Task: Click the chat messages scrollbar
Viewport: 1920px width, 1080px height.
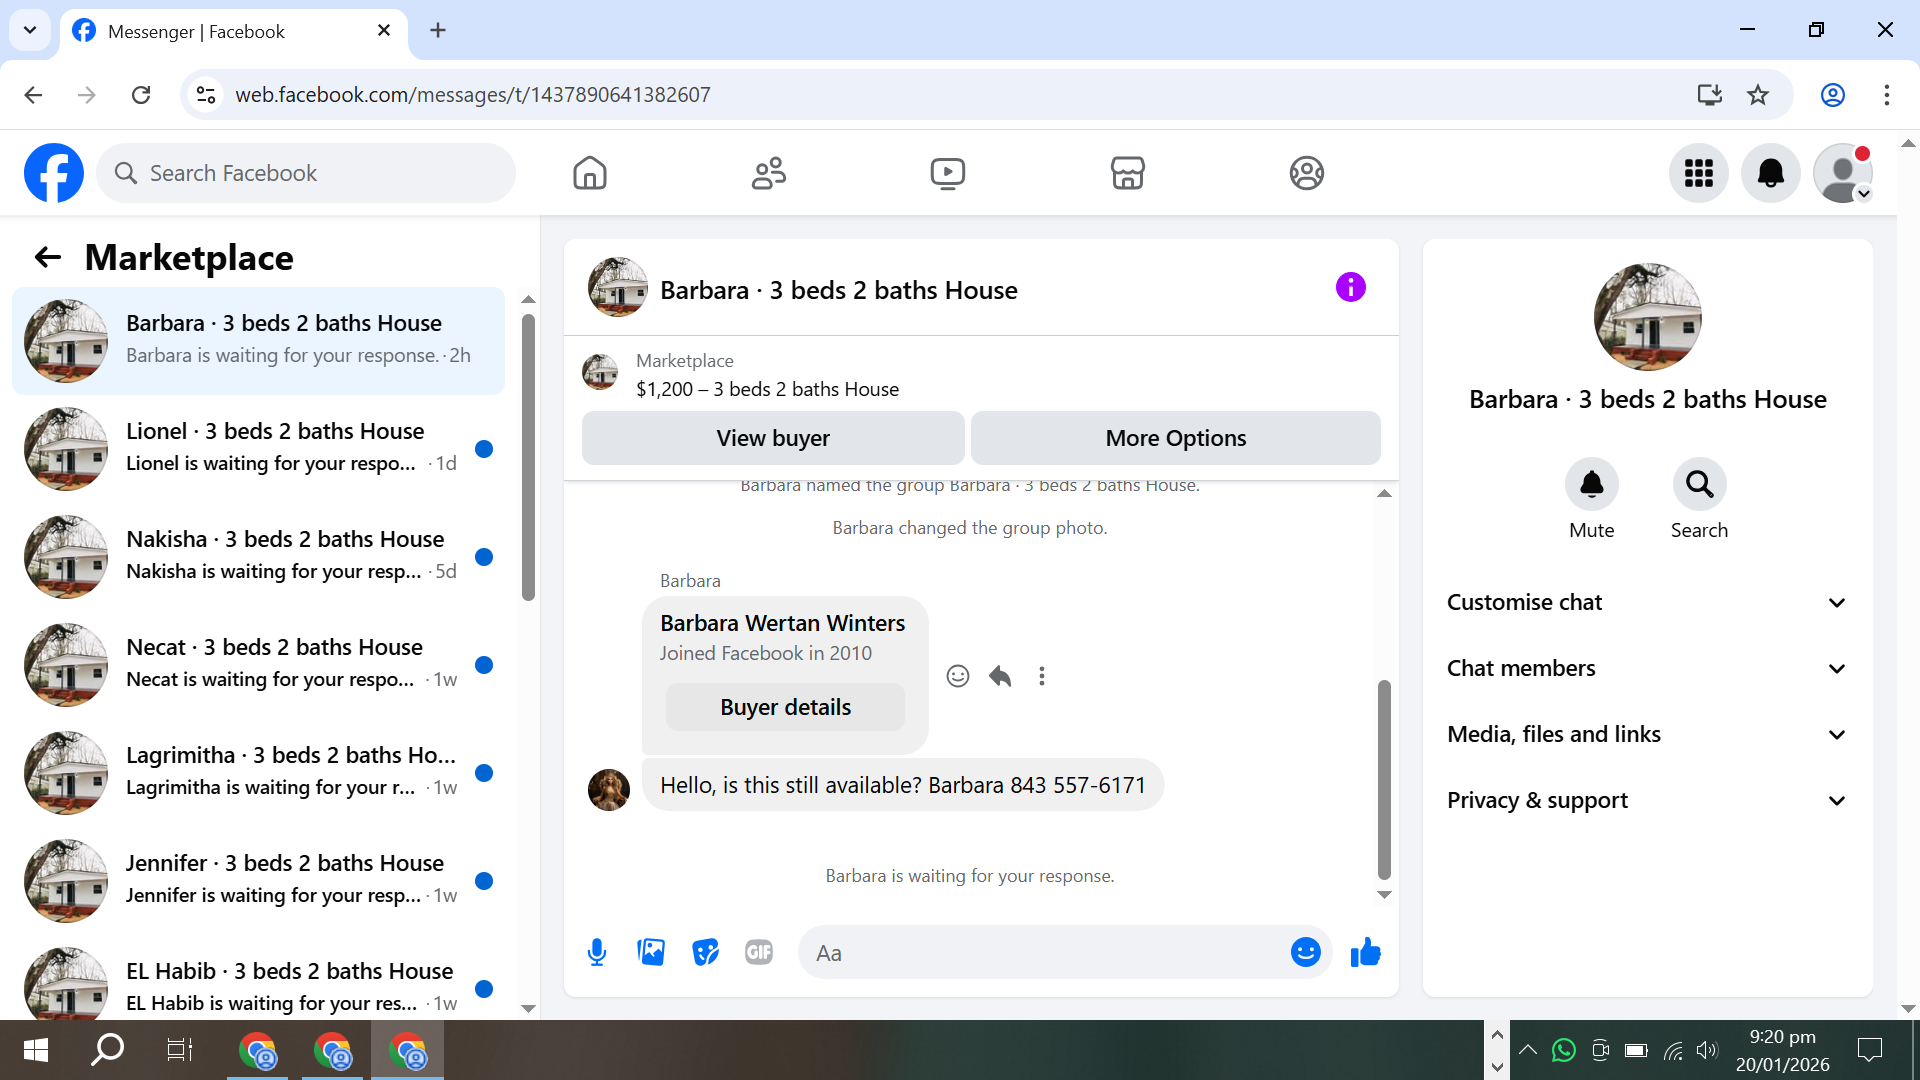Action: (x=1384, y=780)
